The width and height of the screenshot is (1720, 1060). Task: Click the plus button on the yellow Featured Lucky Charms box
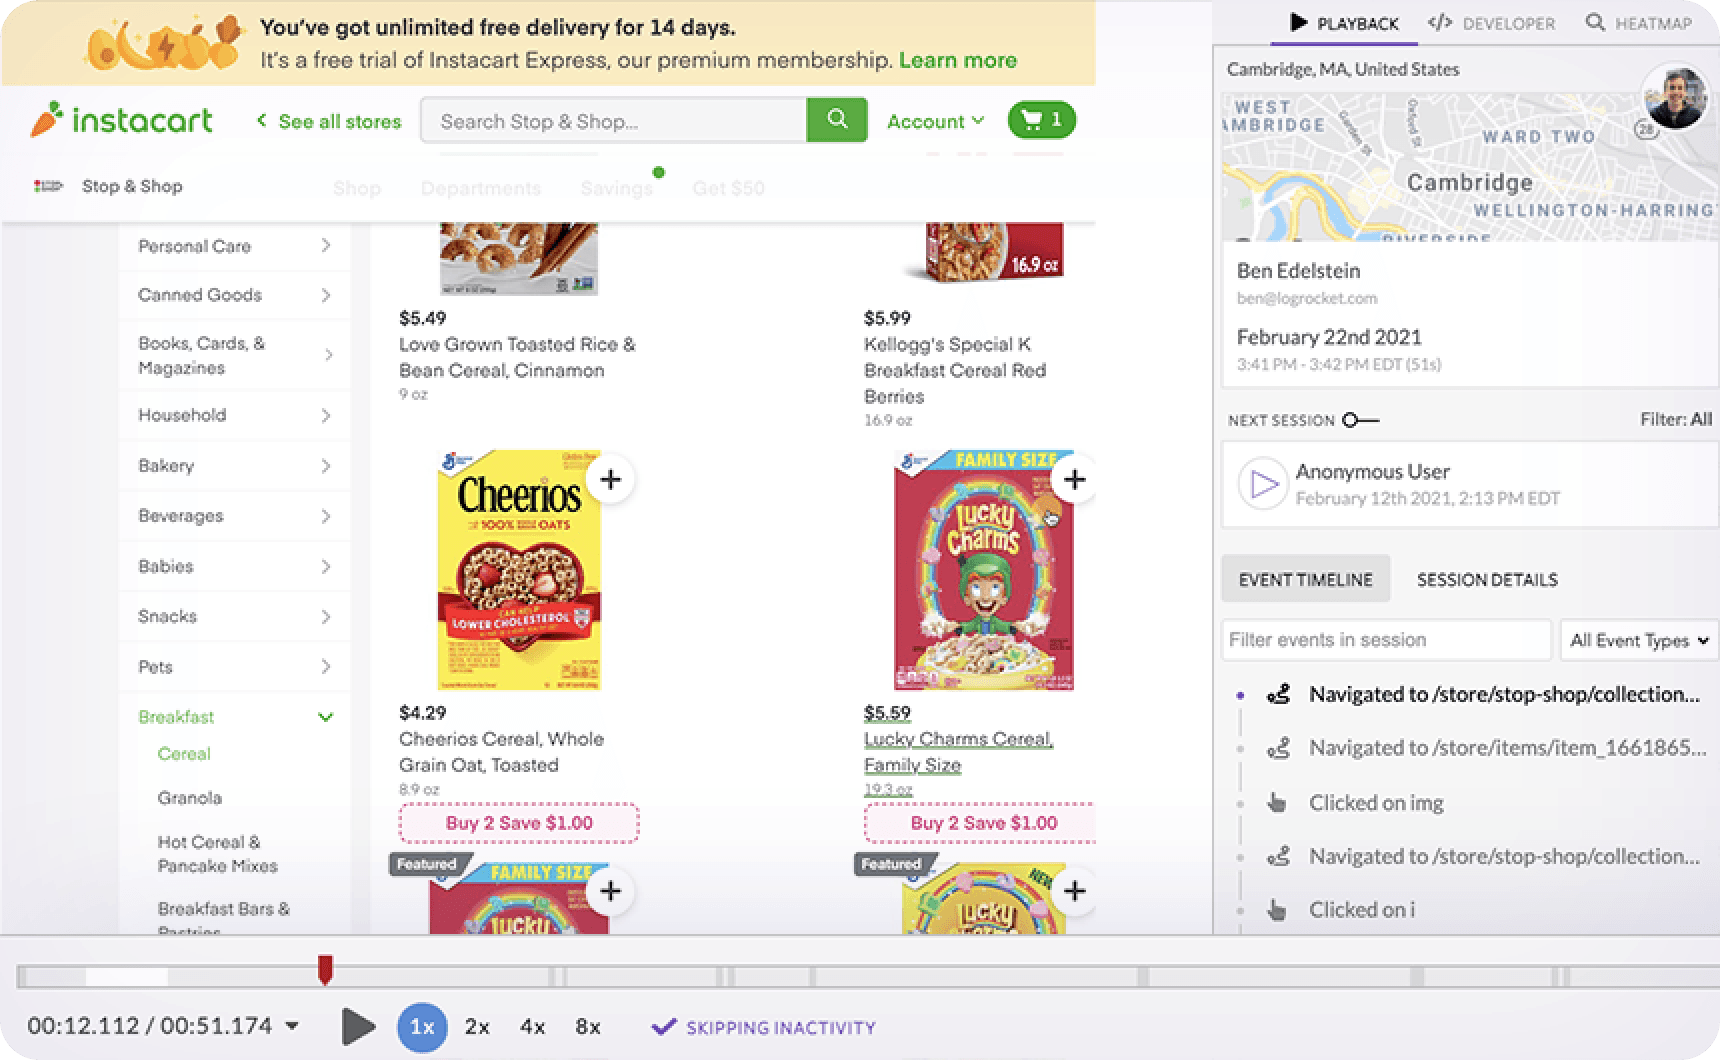[x=1074, y=890]
